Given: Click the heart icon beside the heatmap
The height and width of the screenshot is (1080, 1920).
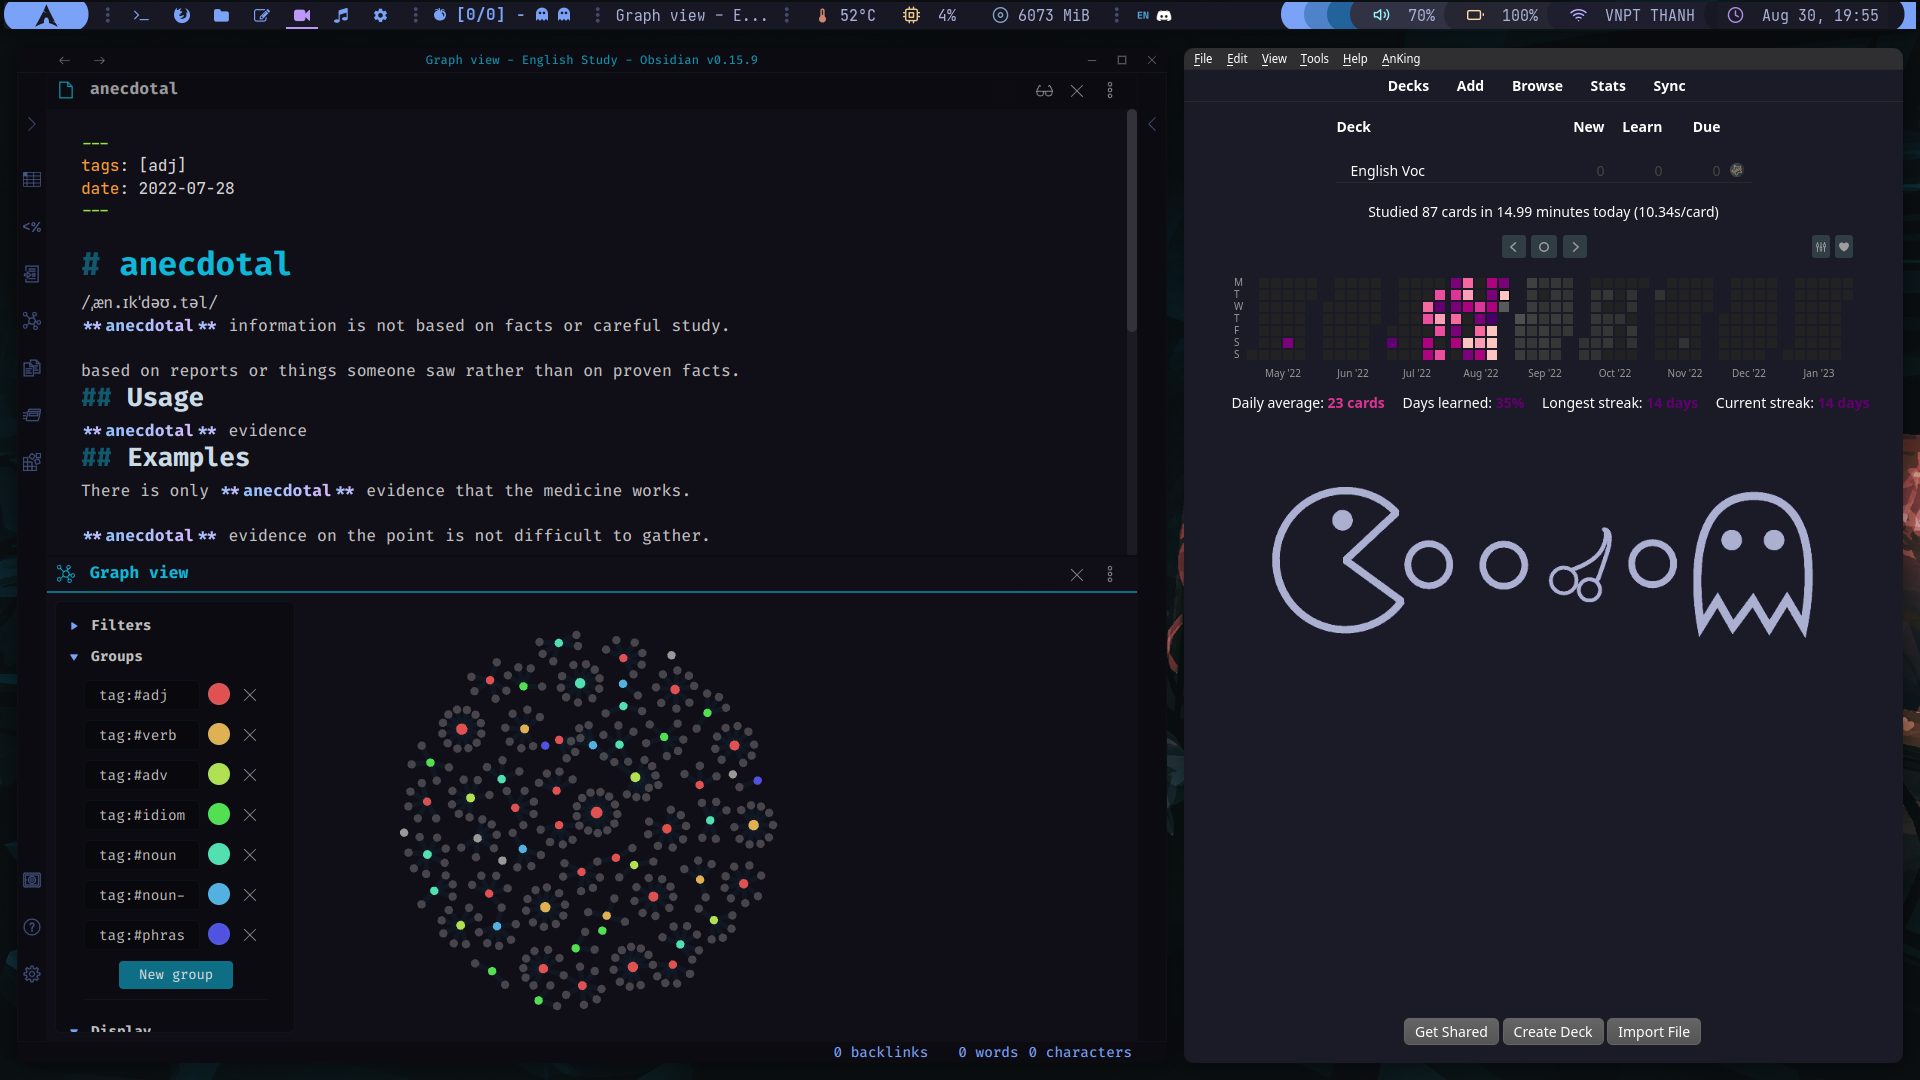Looking at the screenshot, I should click(x=1844, y=247).
